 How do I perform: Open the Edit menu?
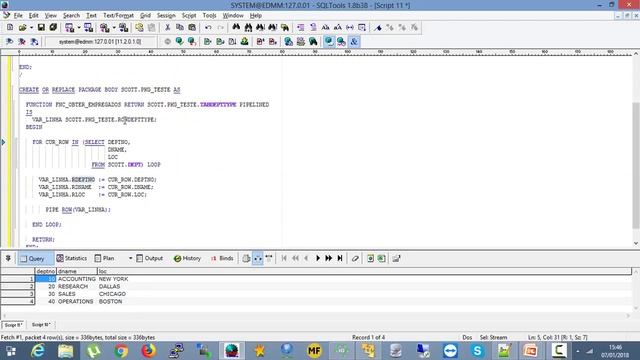point(33,16)
